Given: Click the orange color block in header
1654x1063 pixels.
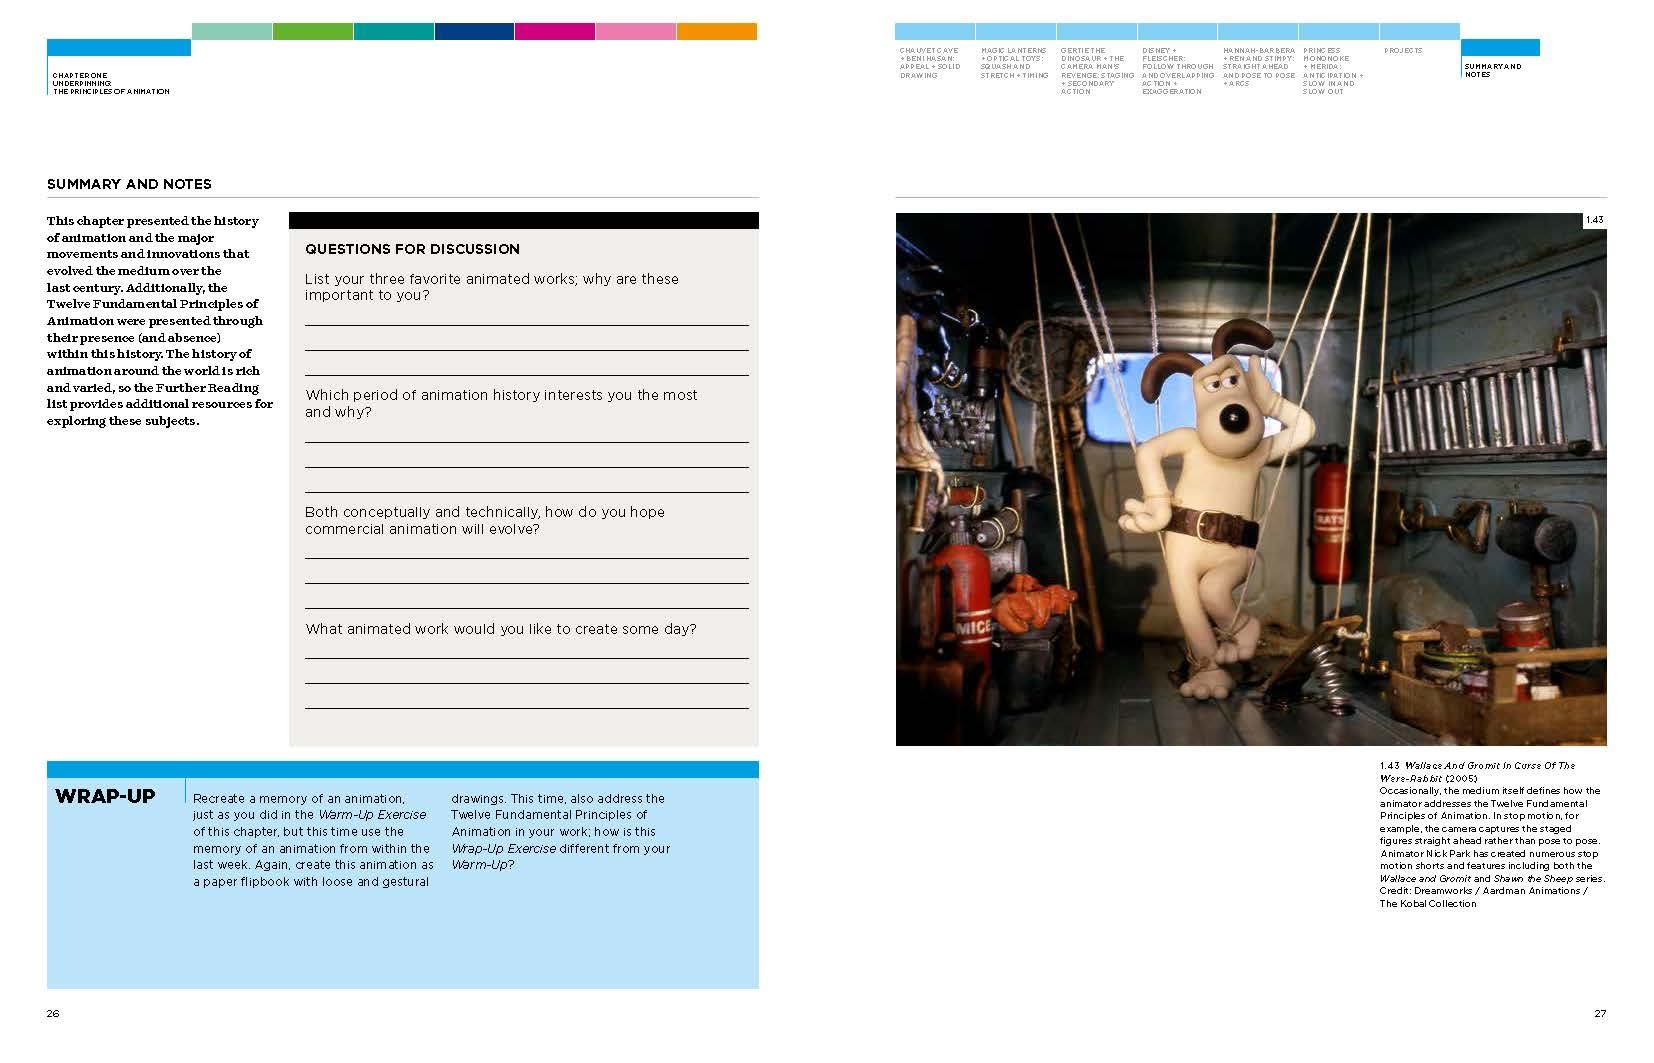Looking at the screenshot, I should 717,32.
